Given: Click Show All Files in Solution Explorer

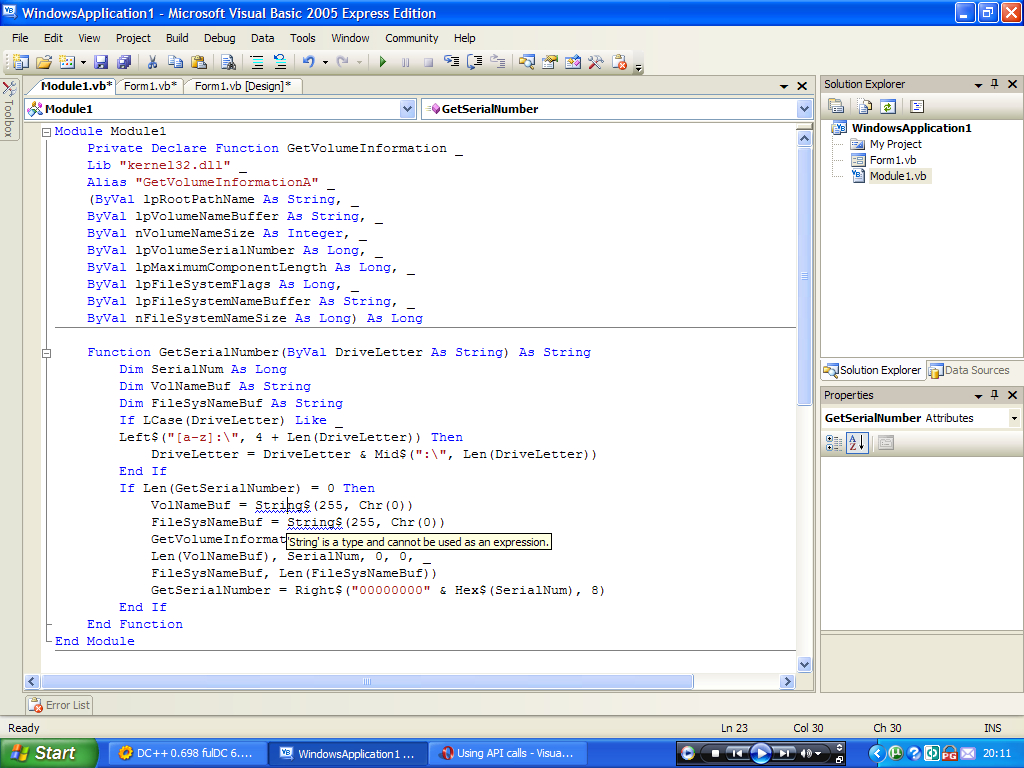Looking at the screenshot, I should (865, 106).
